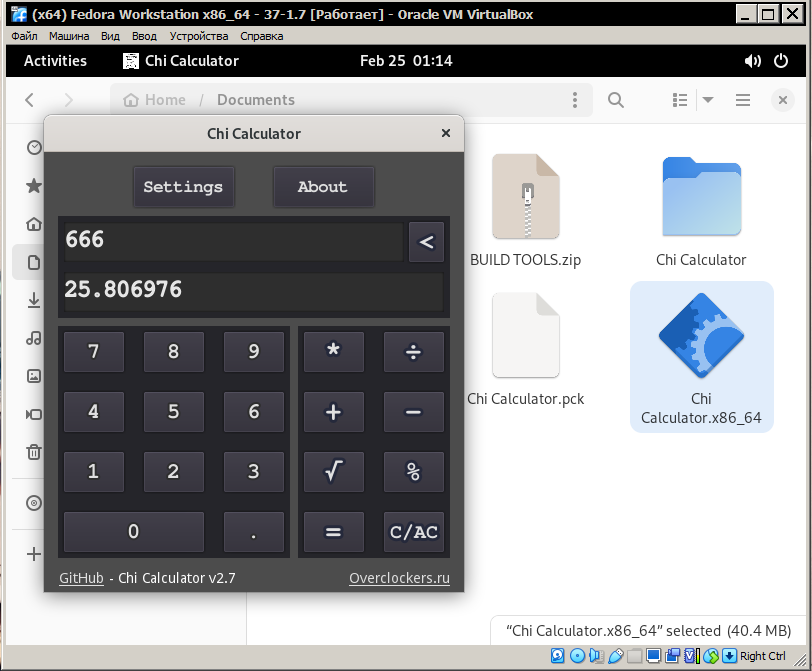Click the 666 input display field
The width and height of the screenshot is (812, 671).
(x=233, y=241)
